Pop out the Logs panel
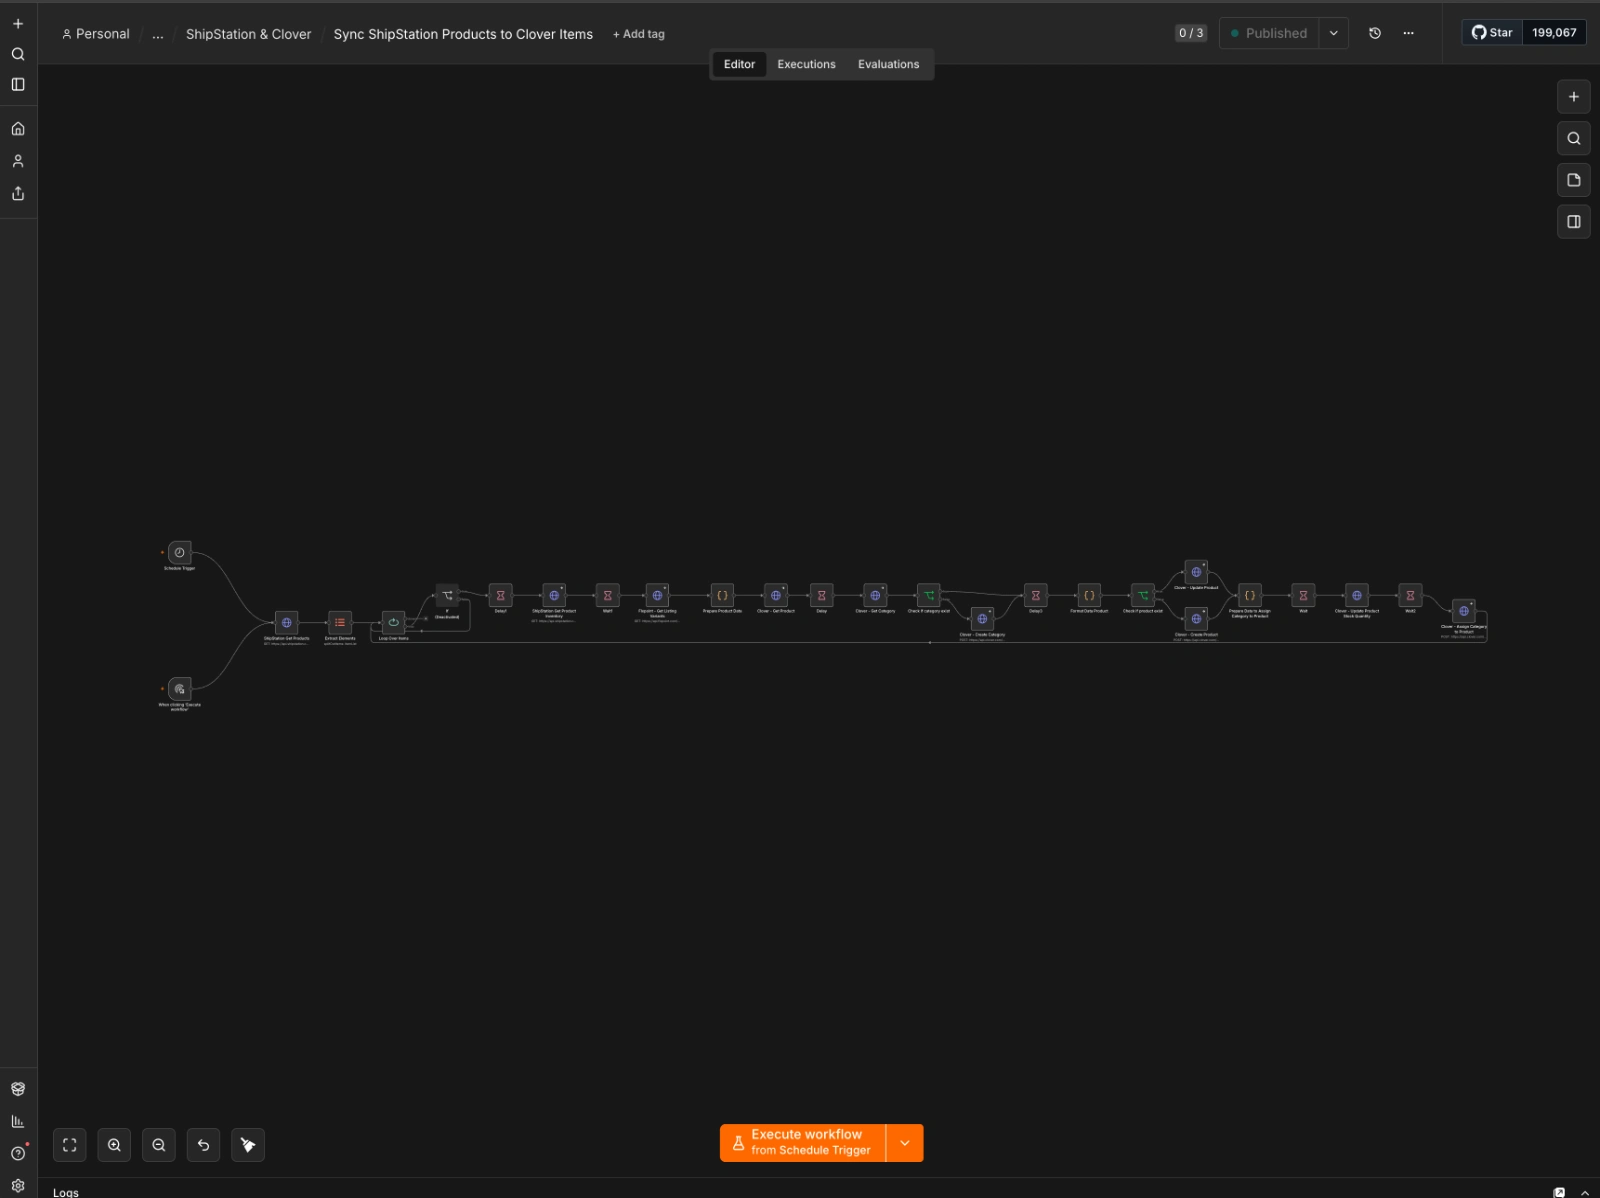Image resolution: width=1600 pixels, height=1198 pixels. (1559, 1192)
